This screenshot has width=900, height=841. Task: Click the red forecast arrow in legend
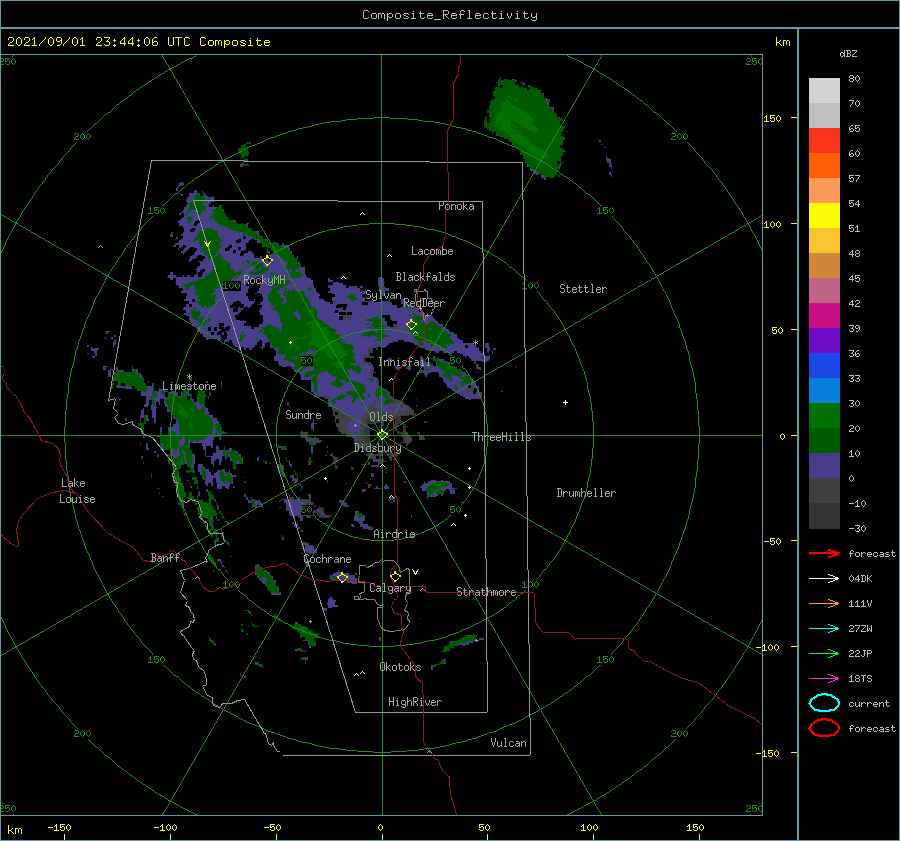tap(824, 553)
